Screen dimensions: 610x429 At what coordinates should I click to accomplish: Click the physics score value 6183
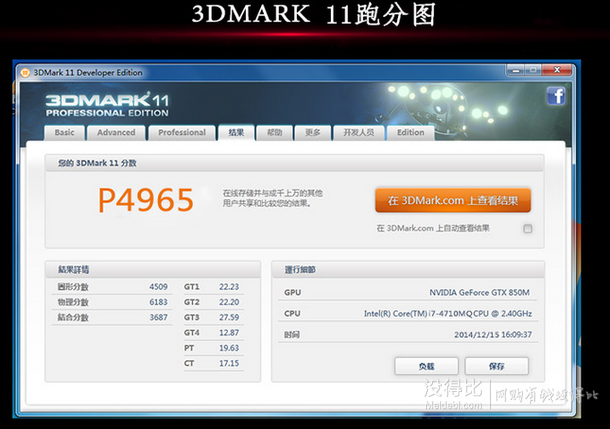click(158, 302)
